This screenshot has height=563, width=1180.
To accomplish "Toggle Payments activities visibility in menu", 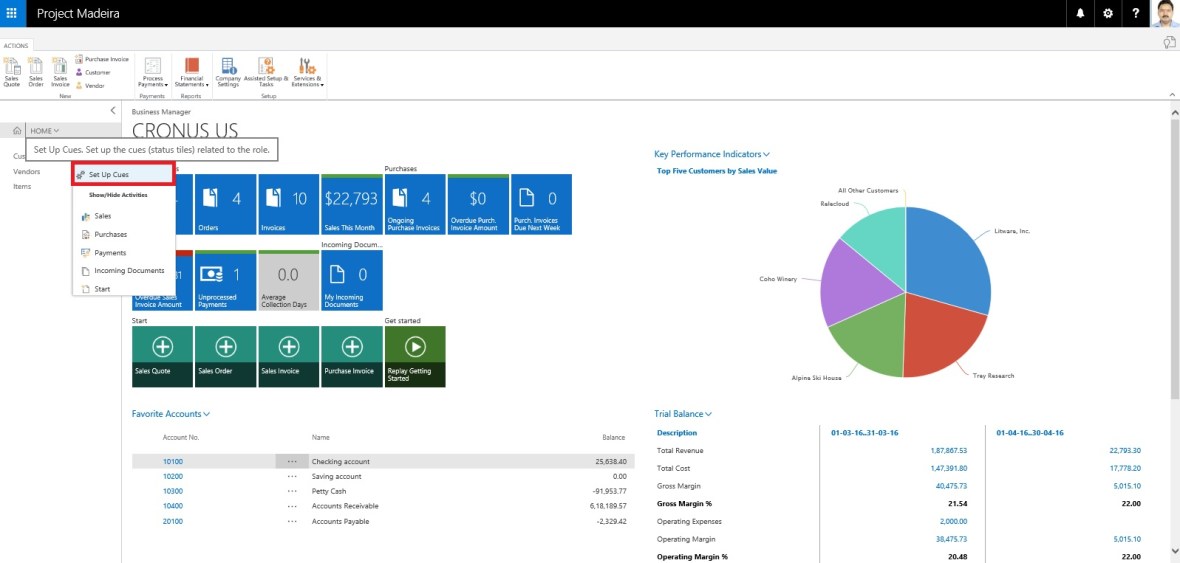I will [x=110, y=253].
